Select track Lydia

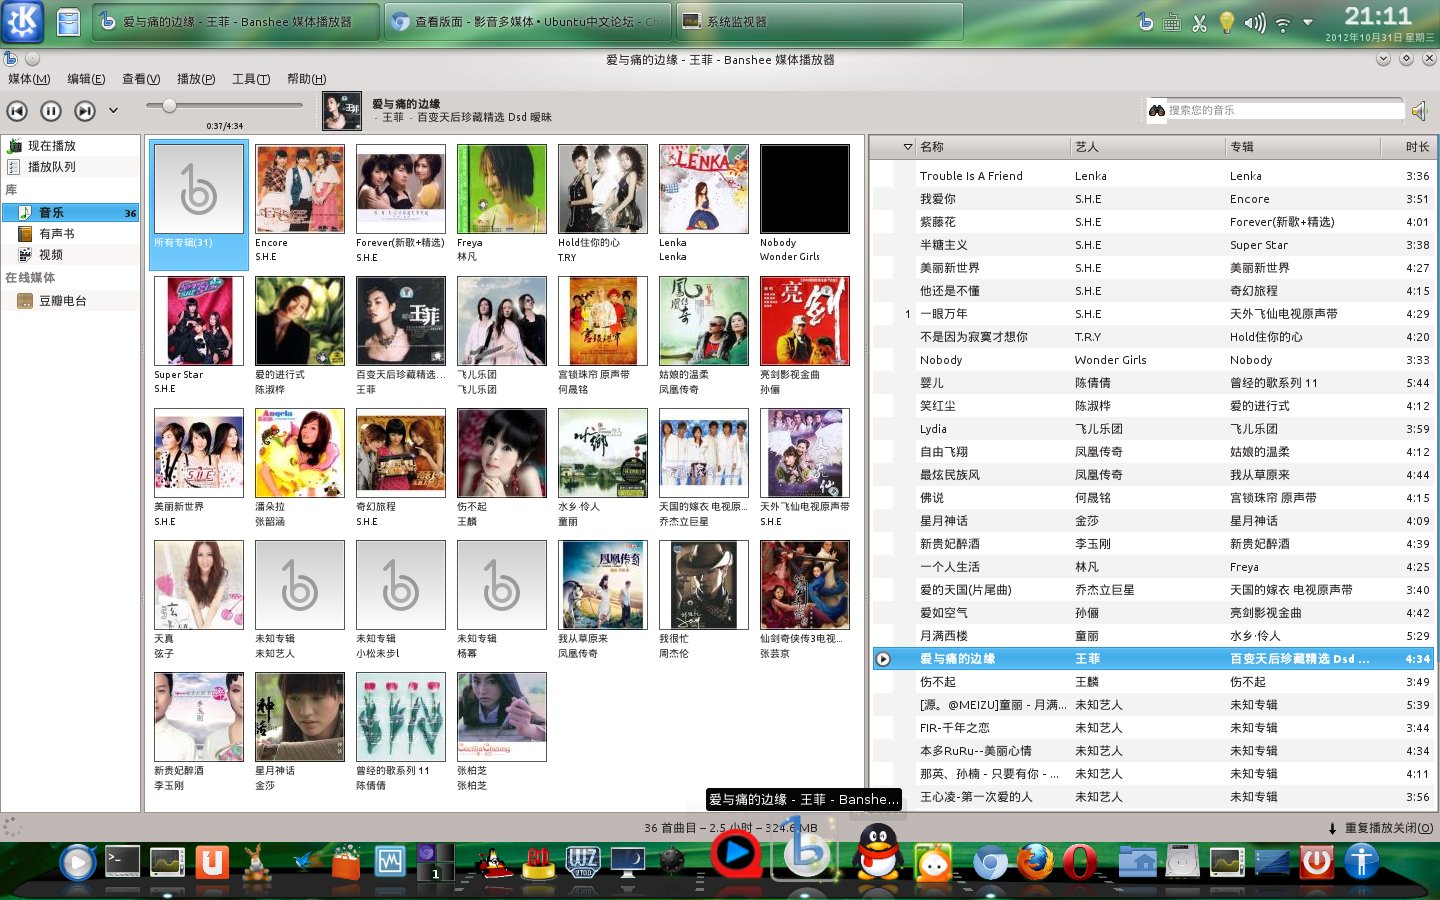1153,429
